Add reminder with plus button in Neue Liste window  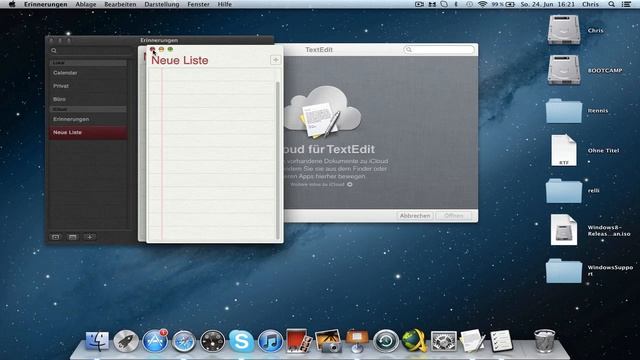[x=276, y=60]
